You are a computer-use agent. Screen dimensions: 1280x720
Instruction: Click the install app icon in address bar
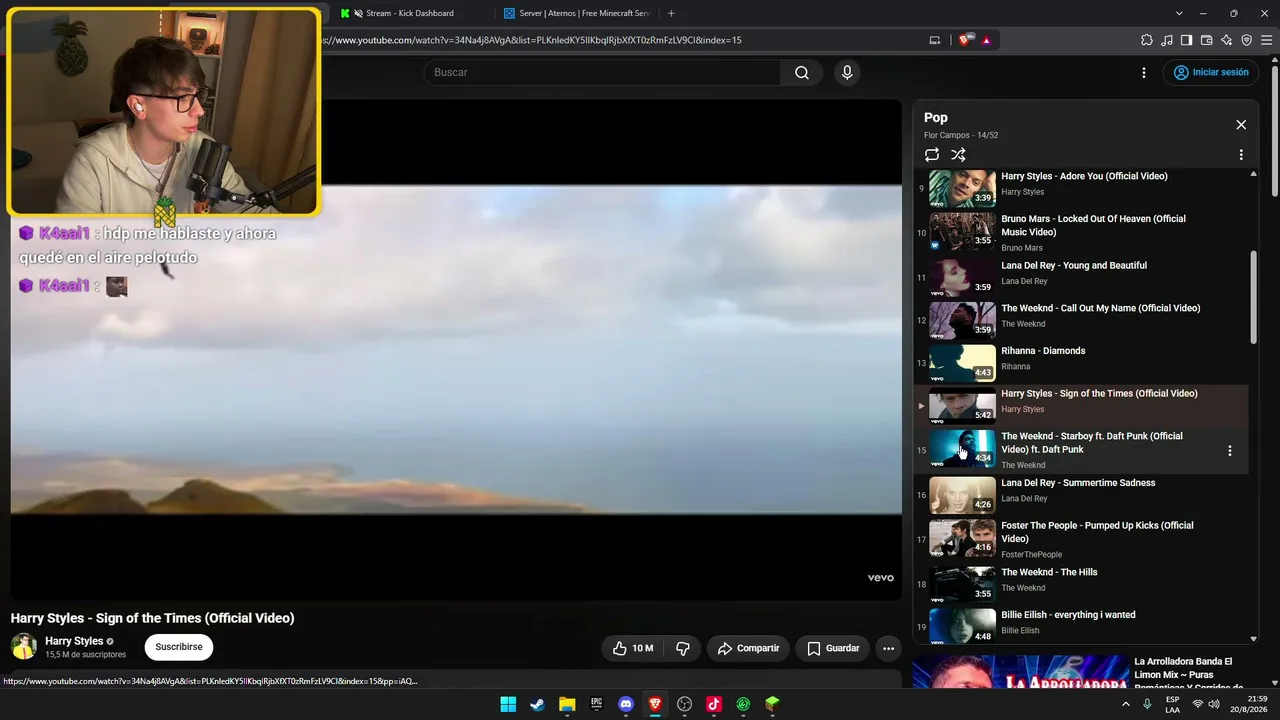pyautogui.click(x=935, y=40)
